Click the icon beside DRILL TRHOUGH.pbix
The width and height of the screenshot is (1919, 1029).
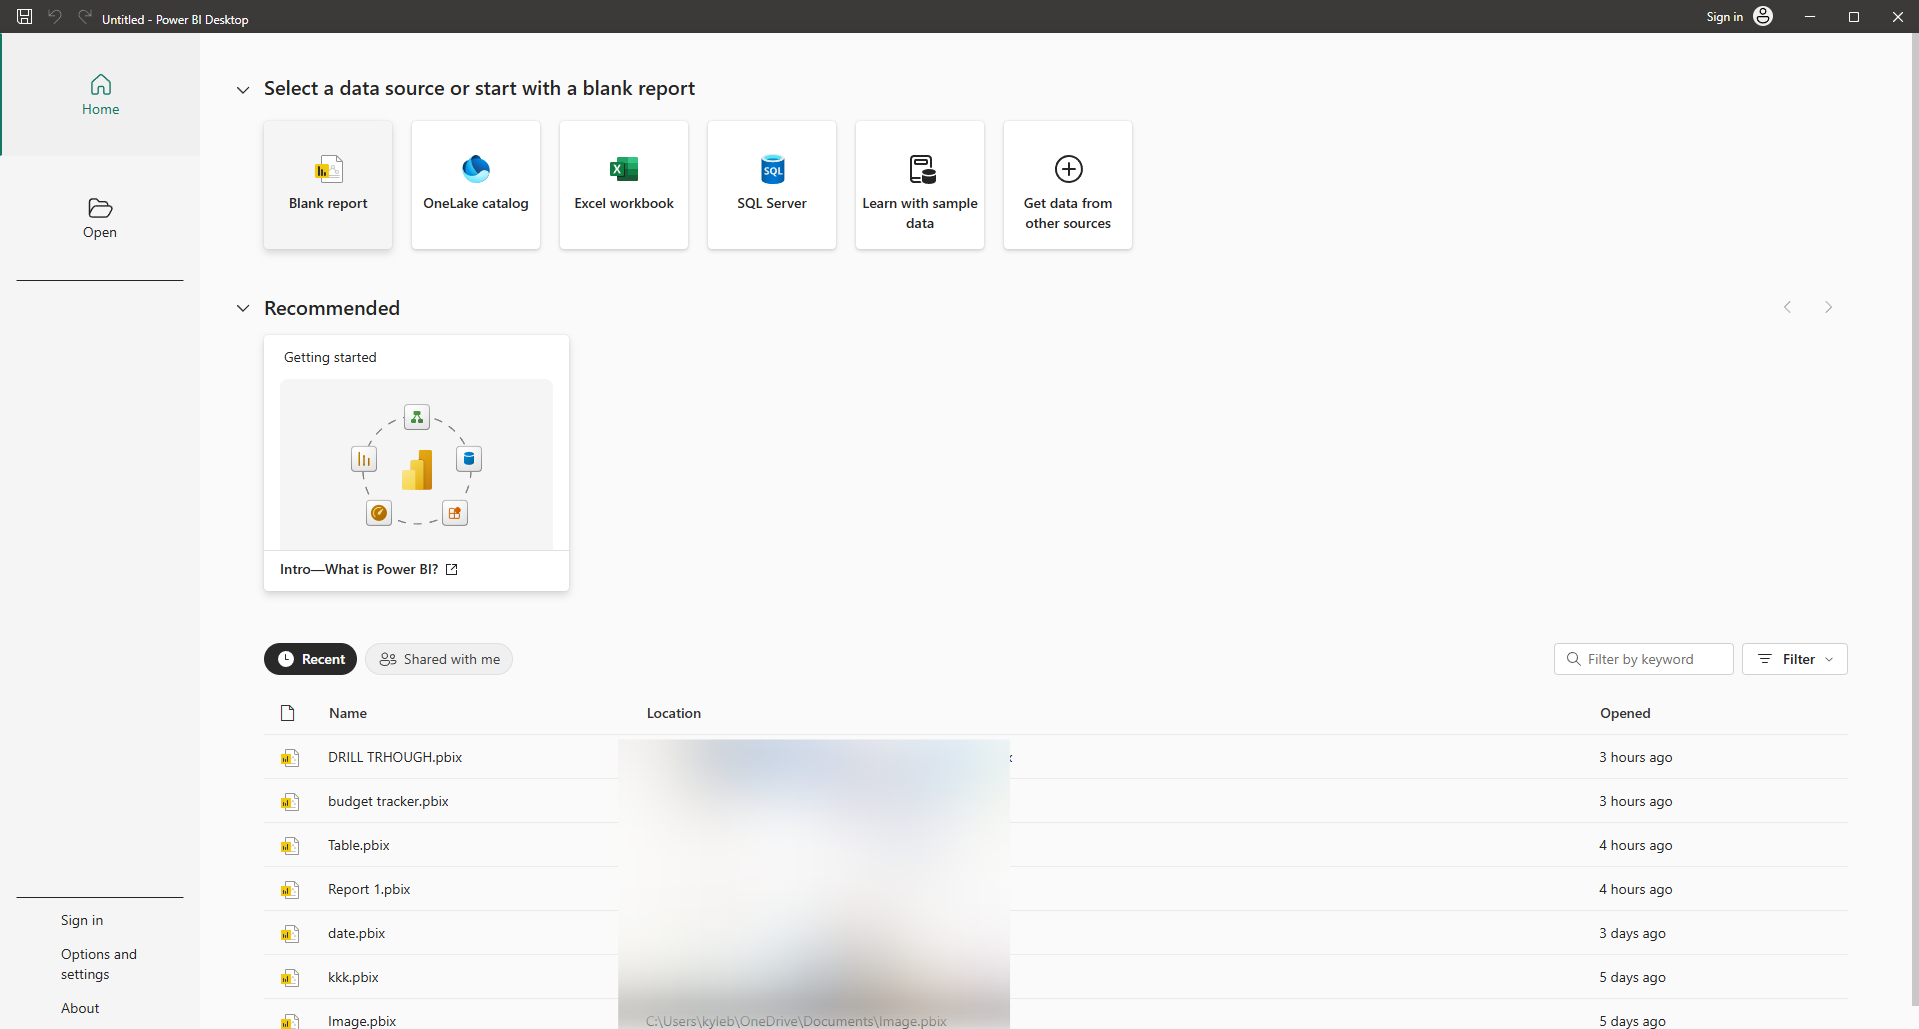pos(290,758)
